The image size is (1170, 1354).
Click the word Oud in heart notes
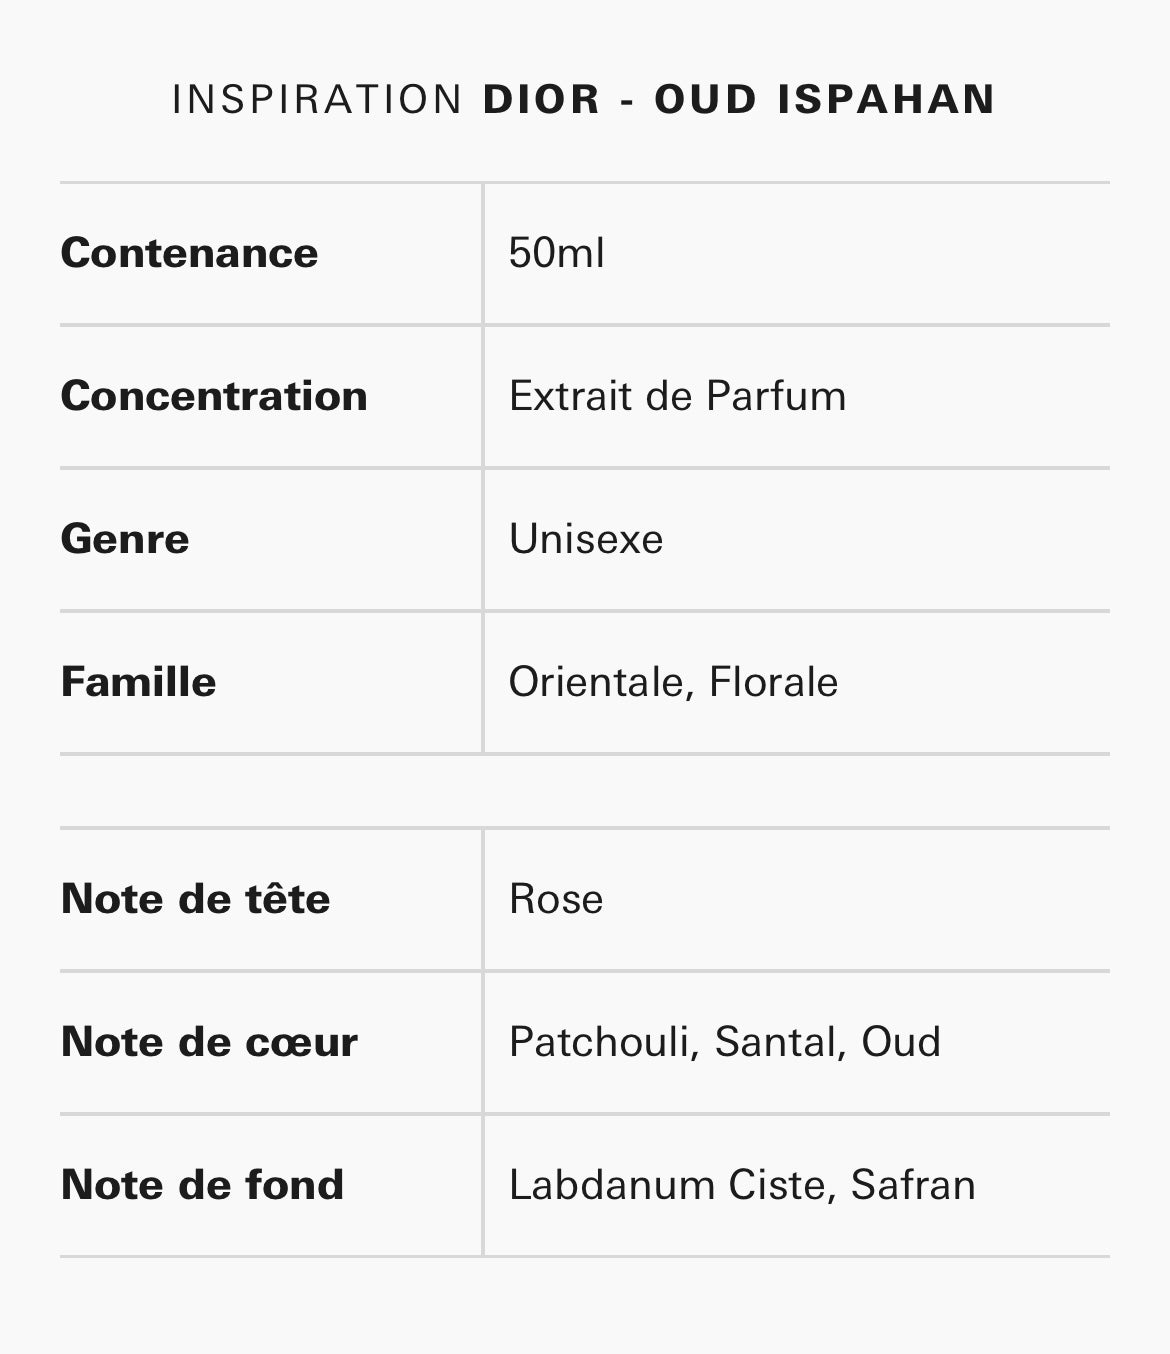click(901, 1041)
